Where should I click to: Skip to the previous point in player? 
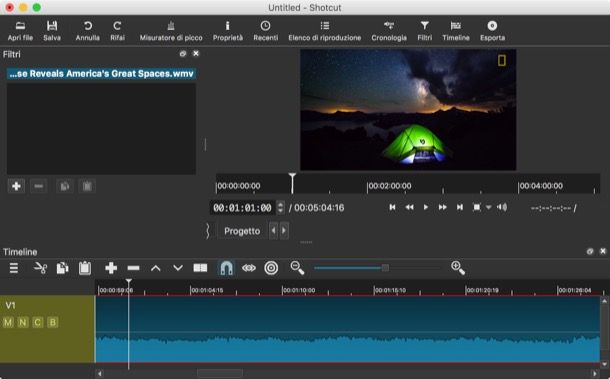click(x=392, y=207)
